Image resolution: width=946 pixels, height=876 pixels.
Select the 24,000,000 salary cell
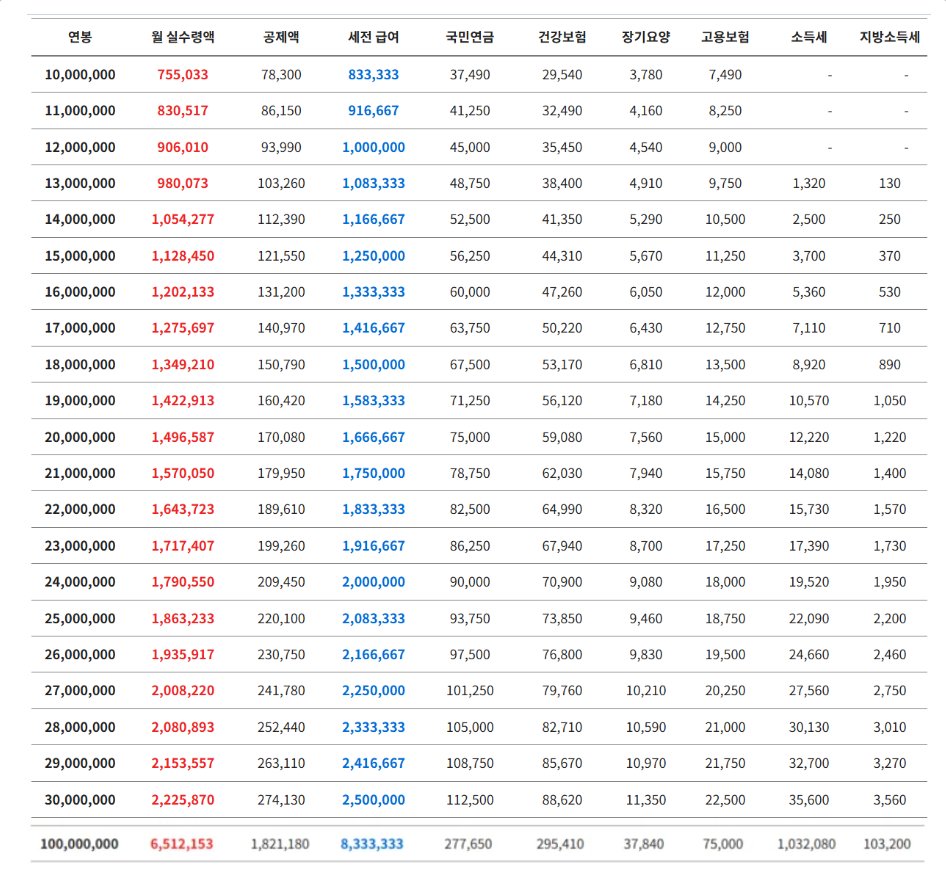tap(80, 582)
